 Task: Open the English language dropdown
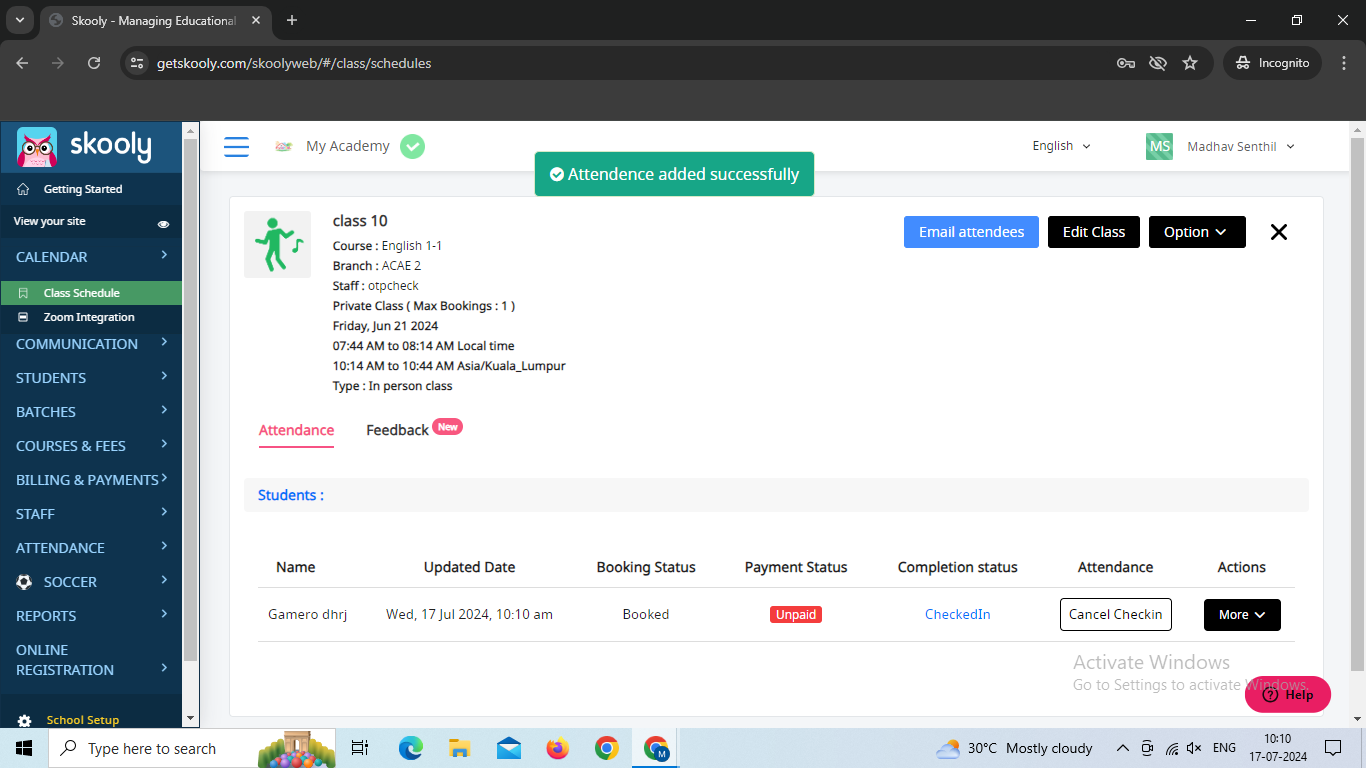pyautogui.click(x=1061, y=146)
